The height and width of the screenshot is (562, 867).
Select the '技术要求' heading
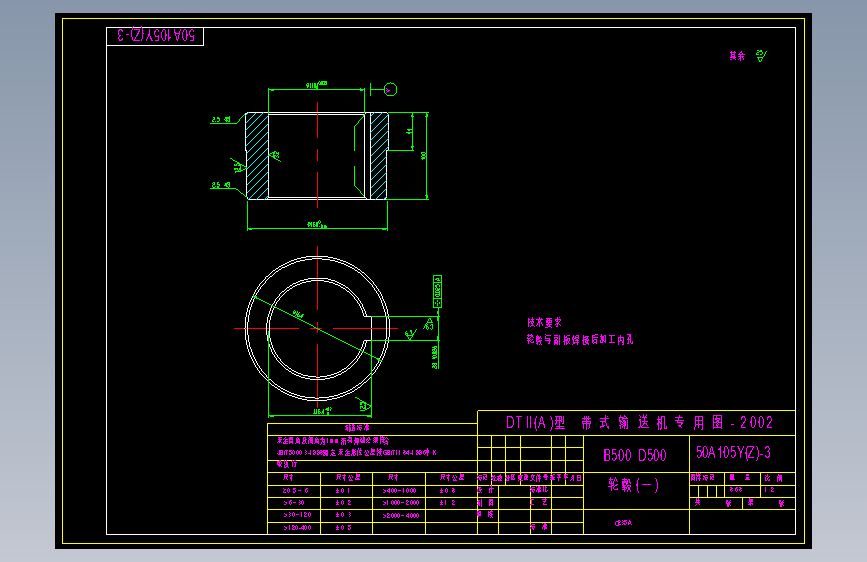(544, 322)
